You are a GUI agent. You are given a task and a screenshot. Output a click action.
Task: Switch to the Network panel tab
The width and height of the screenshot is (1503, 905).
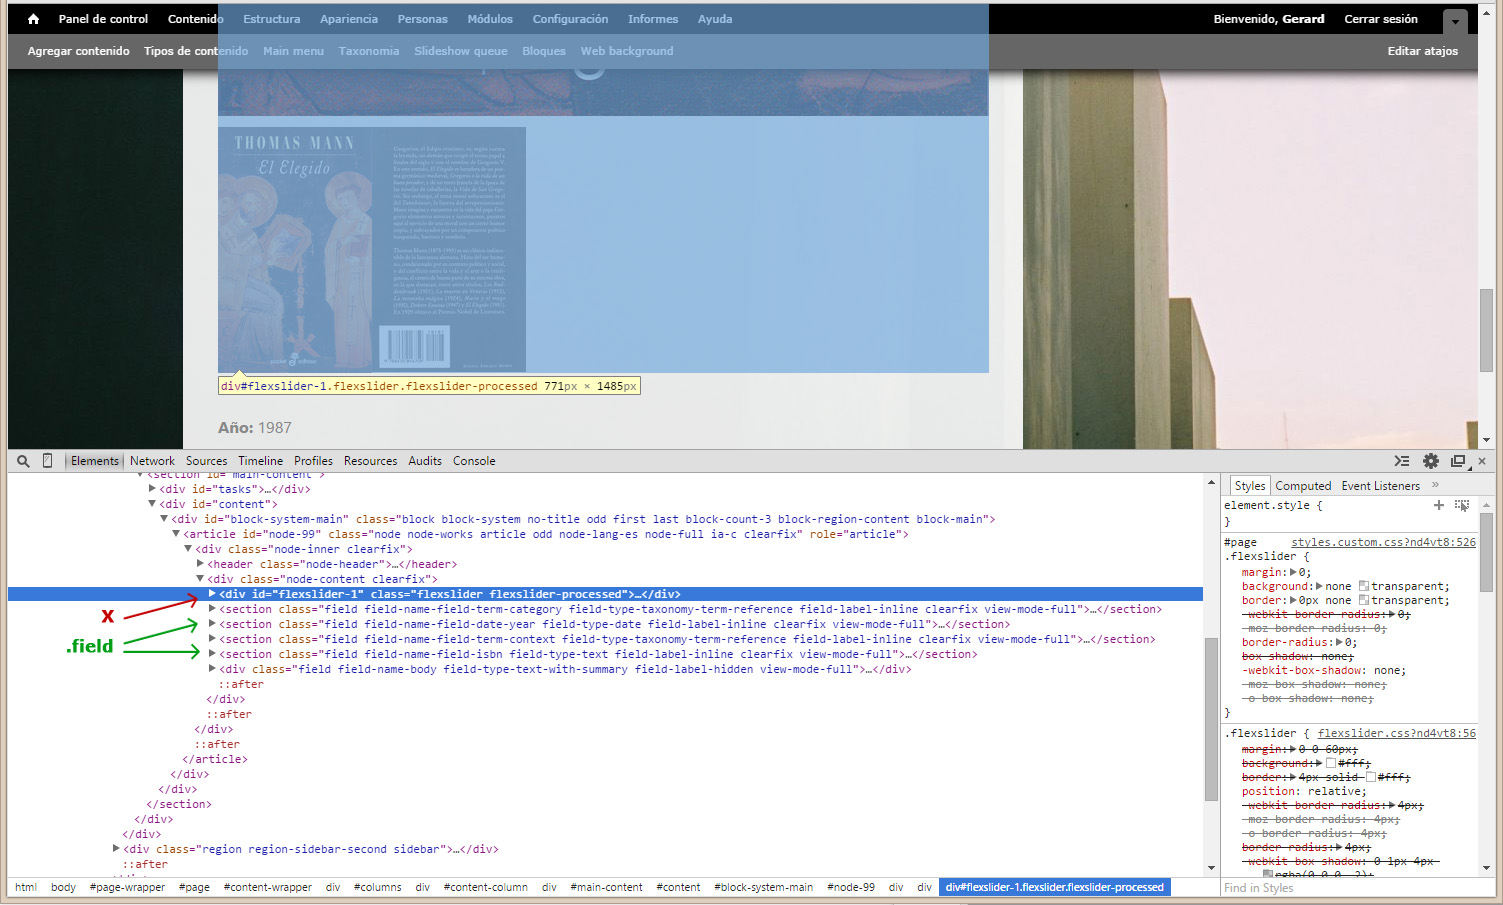point(152,461)
